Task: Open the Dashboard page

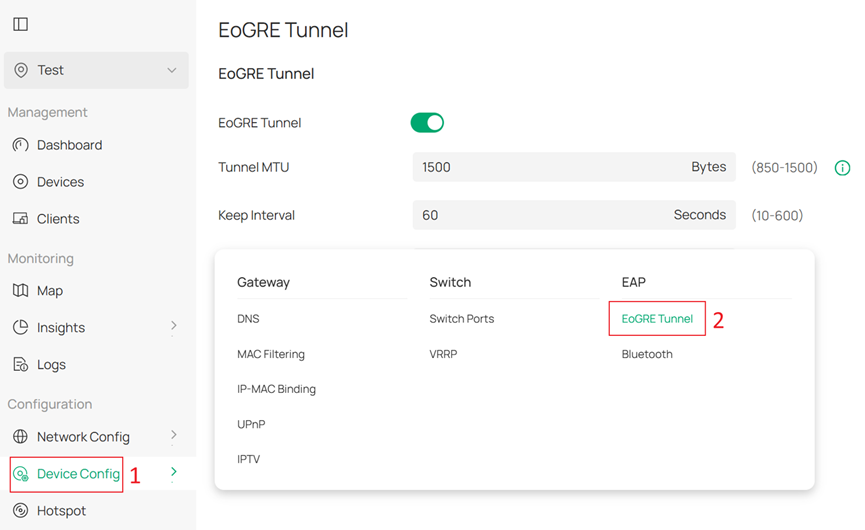Action: click(x=70, y=145)
